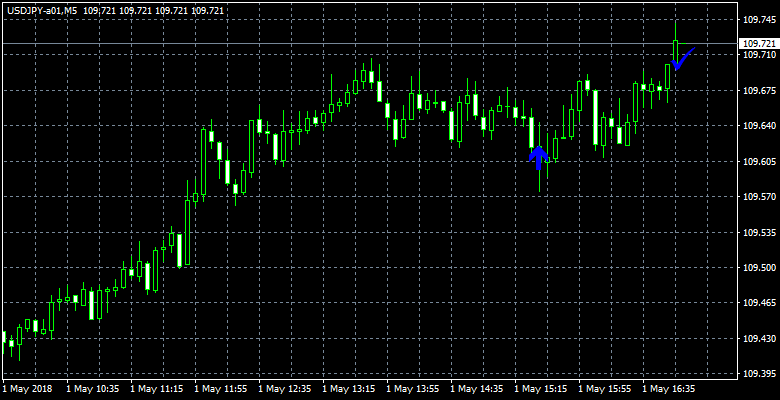Select the 1 May 10:35 time label

tap(91, 388)
